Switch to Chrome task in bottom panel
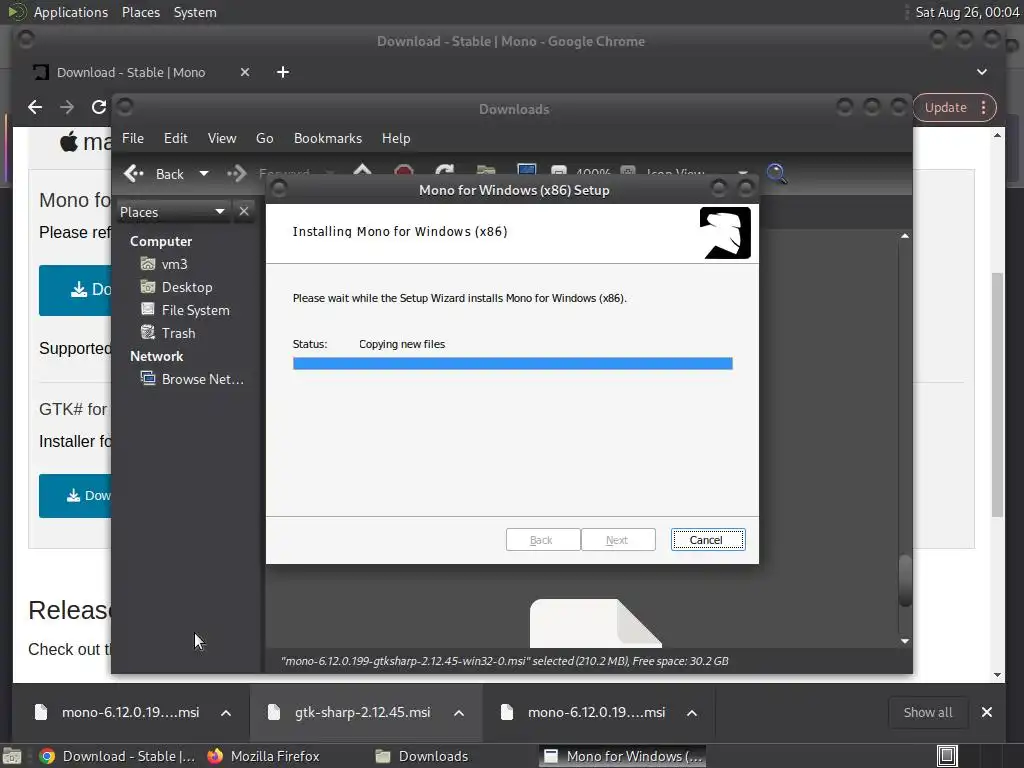 tap(116, 756)
